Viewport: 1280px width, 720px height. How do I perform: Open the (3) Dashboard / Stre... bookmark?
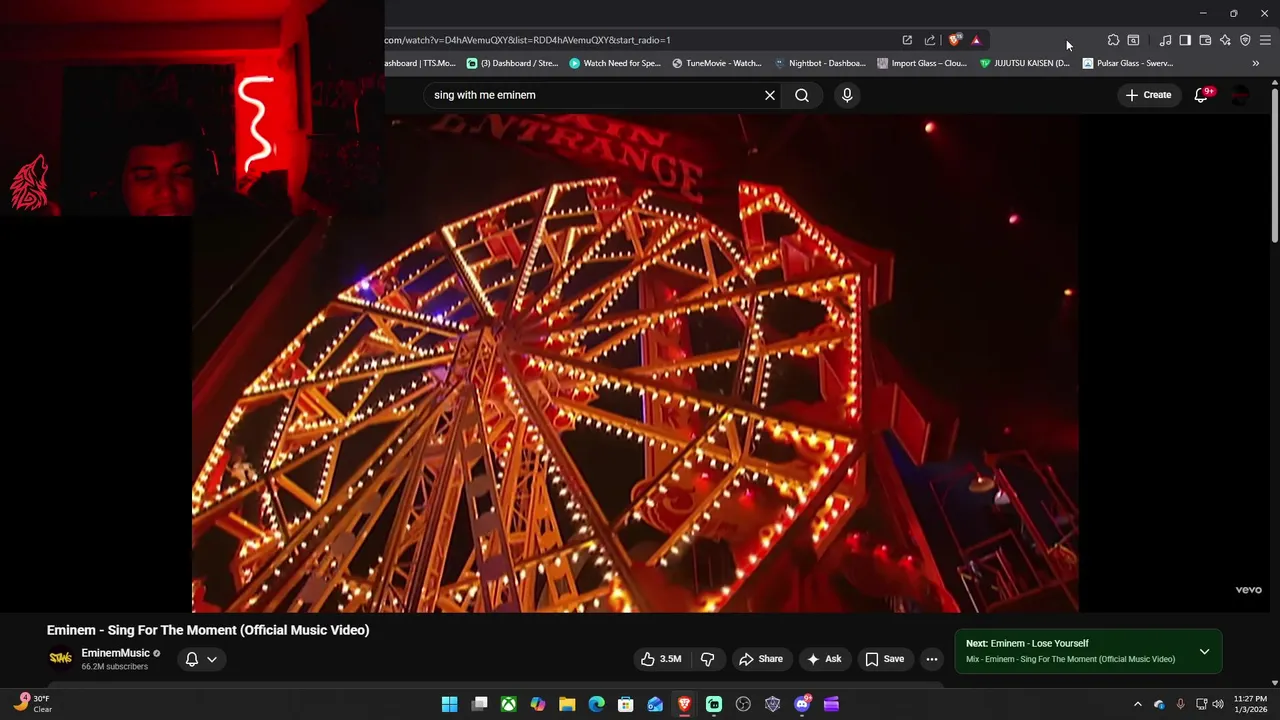pos(512,63)
